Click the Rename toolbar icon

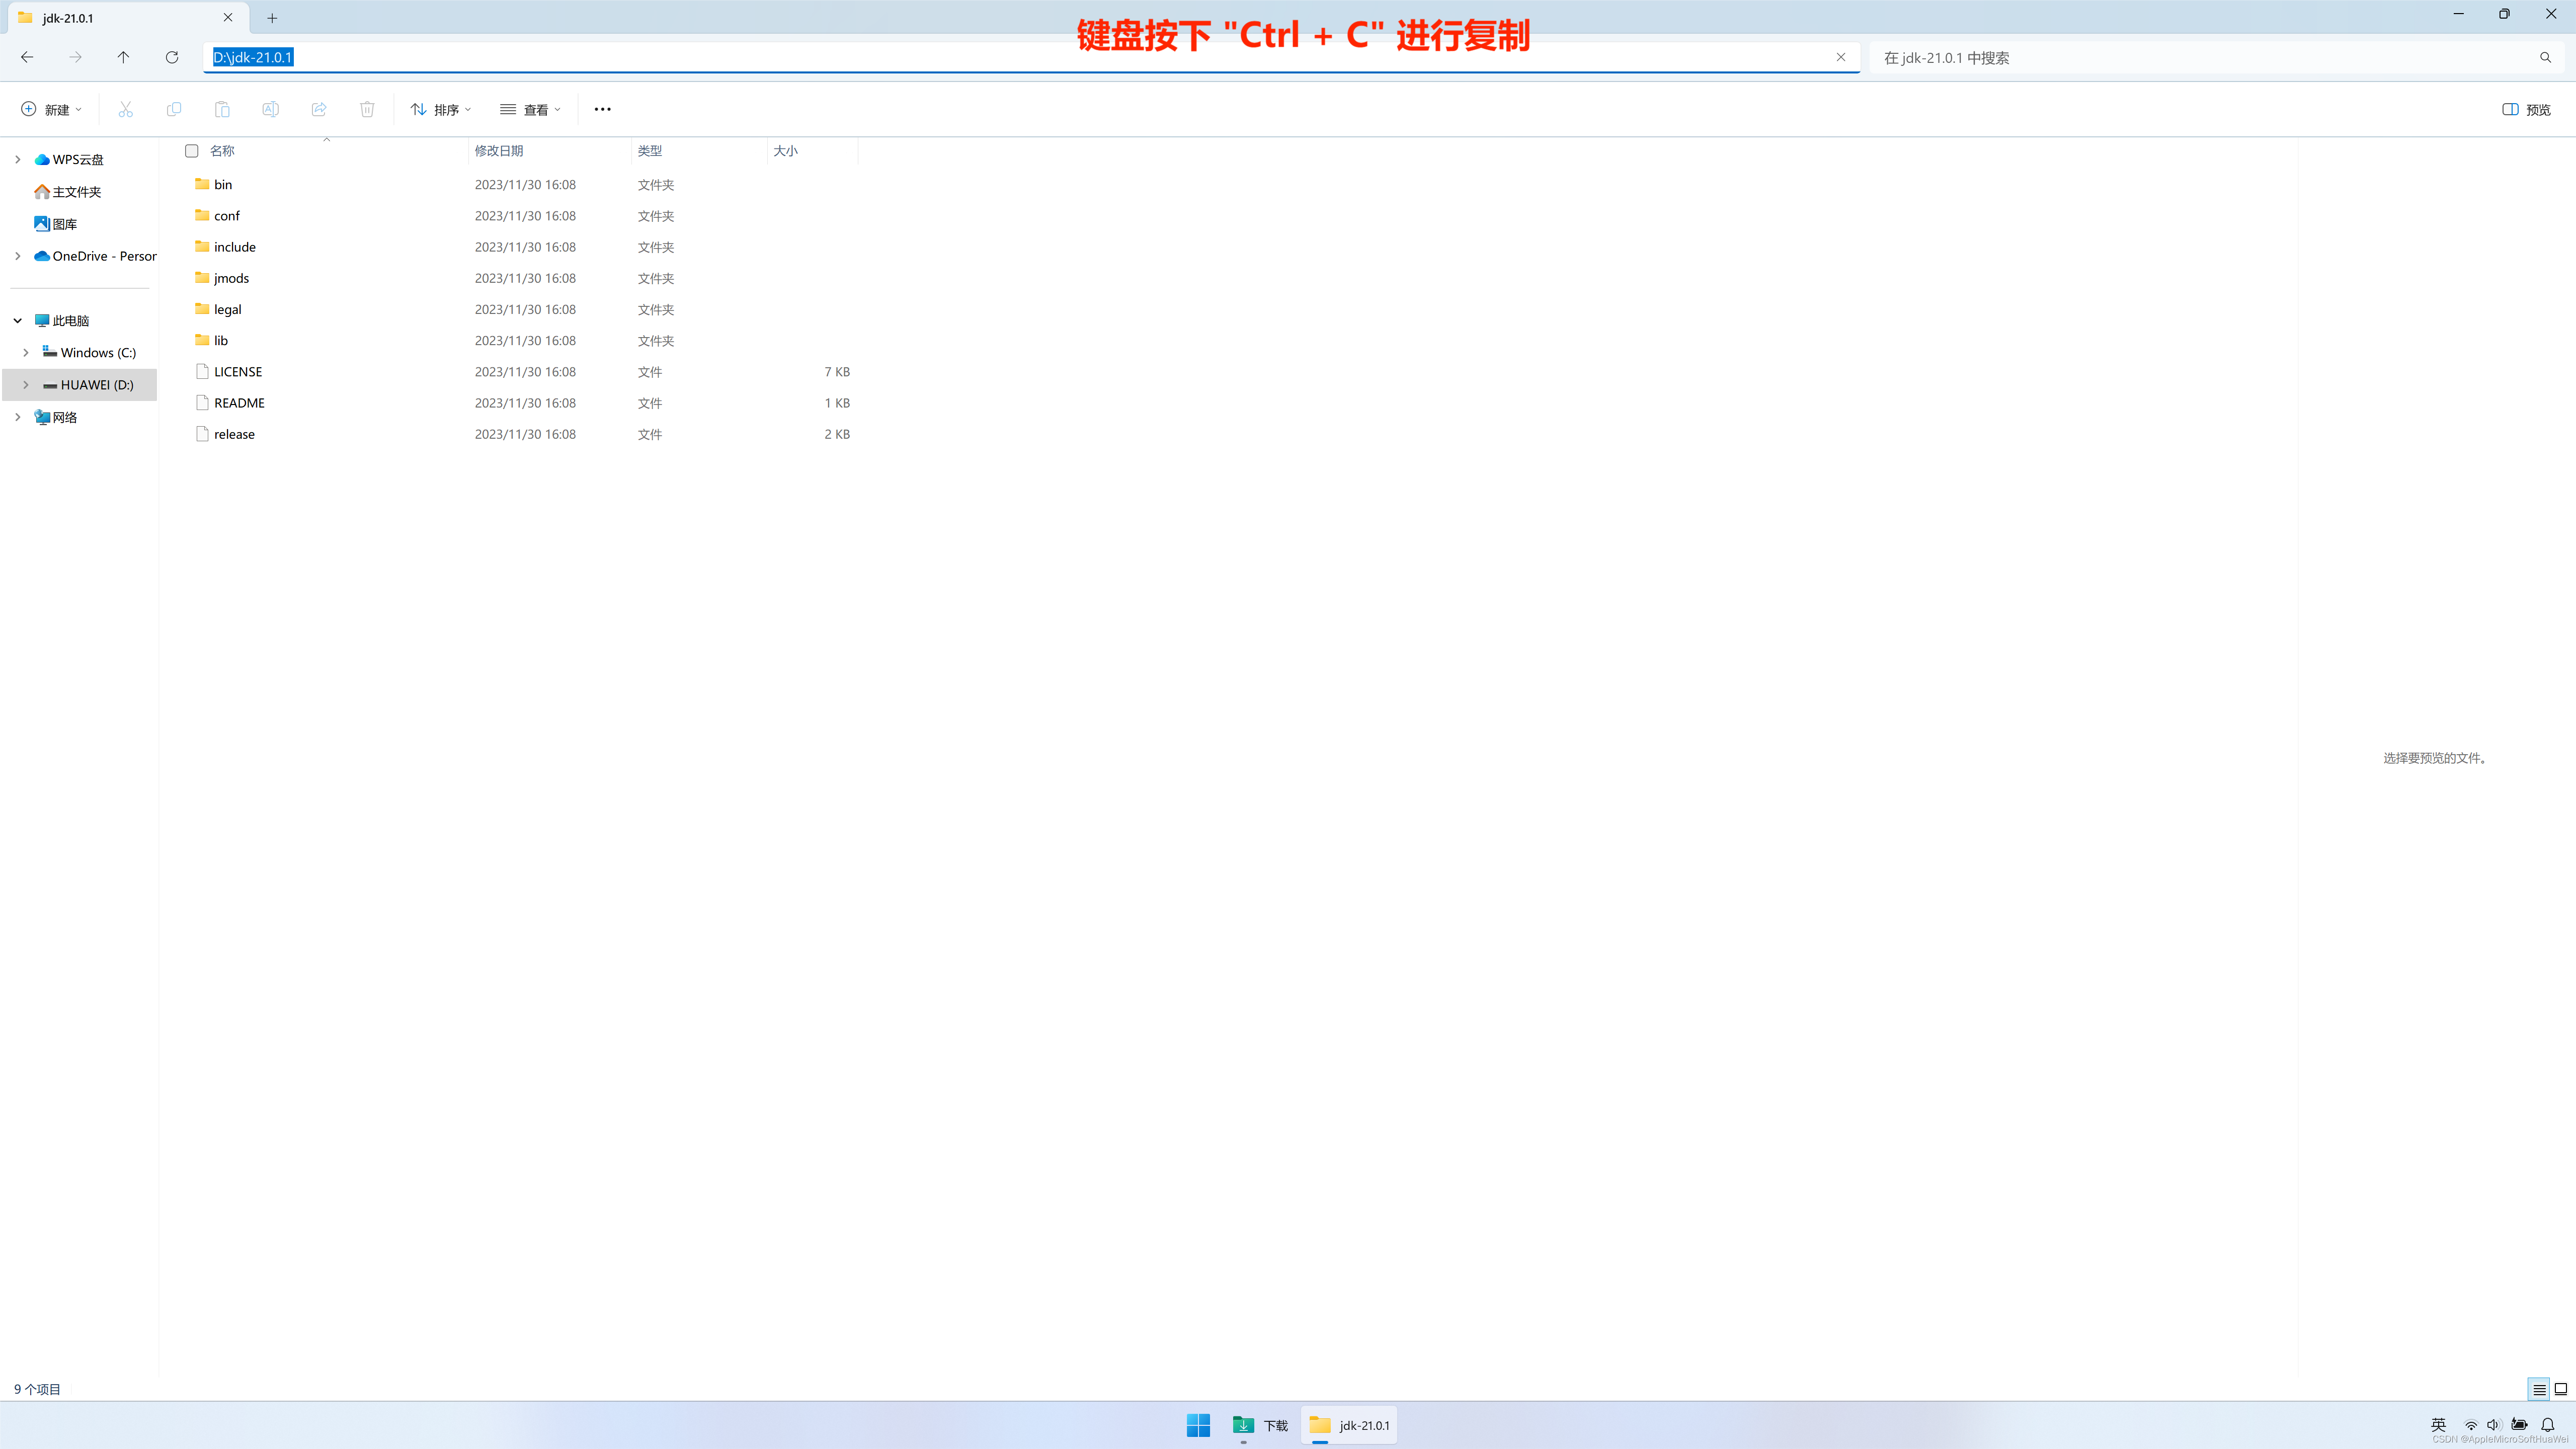[270, 109]
